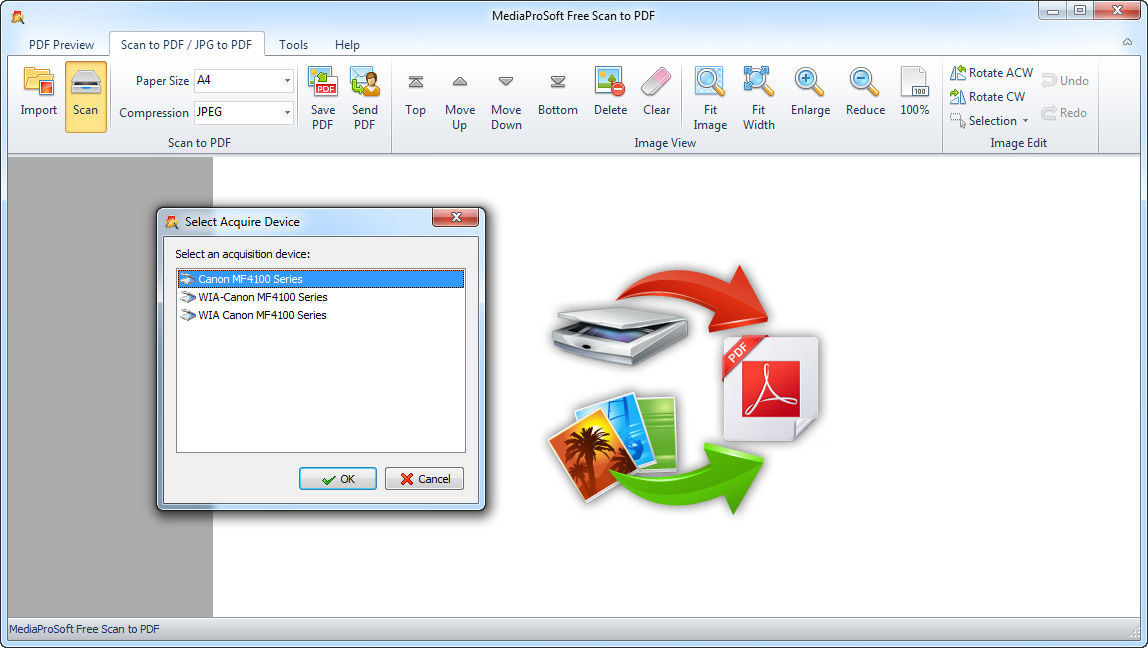The height and width of the screenshot is (648, 1148).
Task: Move image to Top
Action: pos(415,96)
